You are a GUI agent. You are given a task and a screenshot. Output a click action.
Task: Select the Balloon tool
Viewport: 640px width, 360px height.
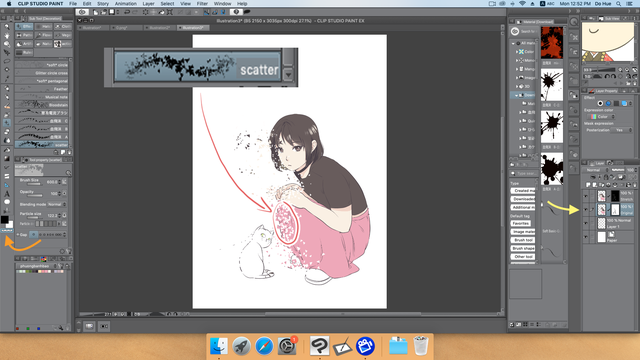tap(7, 202)
